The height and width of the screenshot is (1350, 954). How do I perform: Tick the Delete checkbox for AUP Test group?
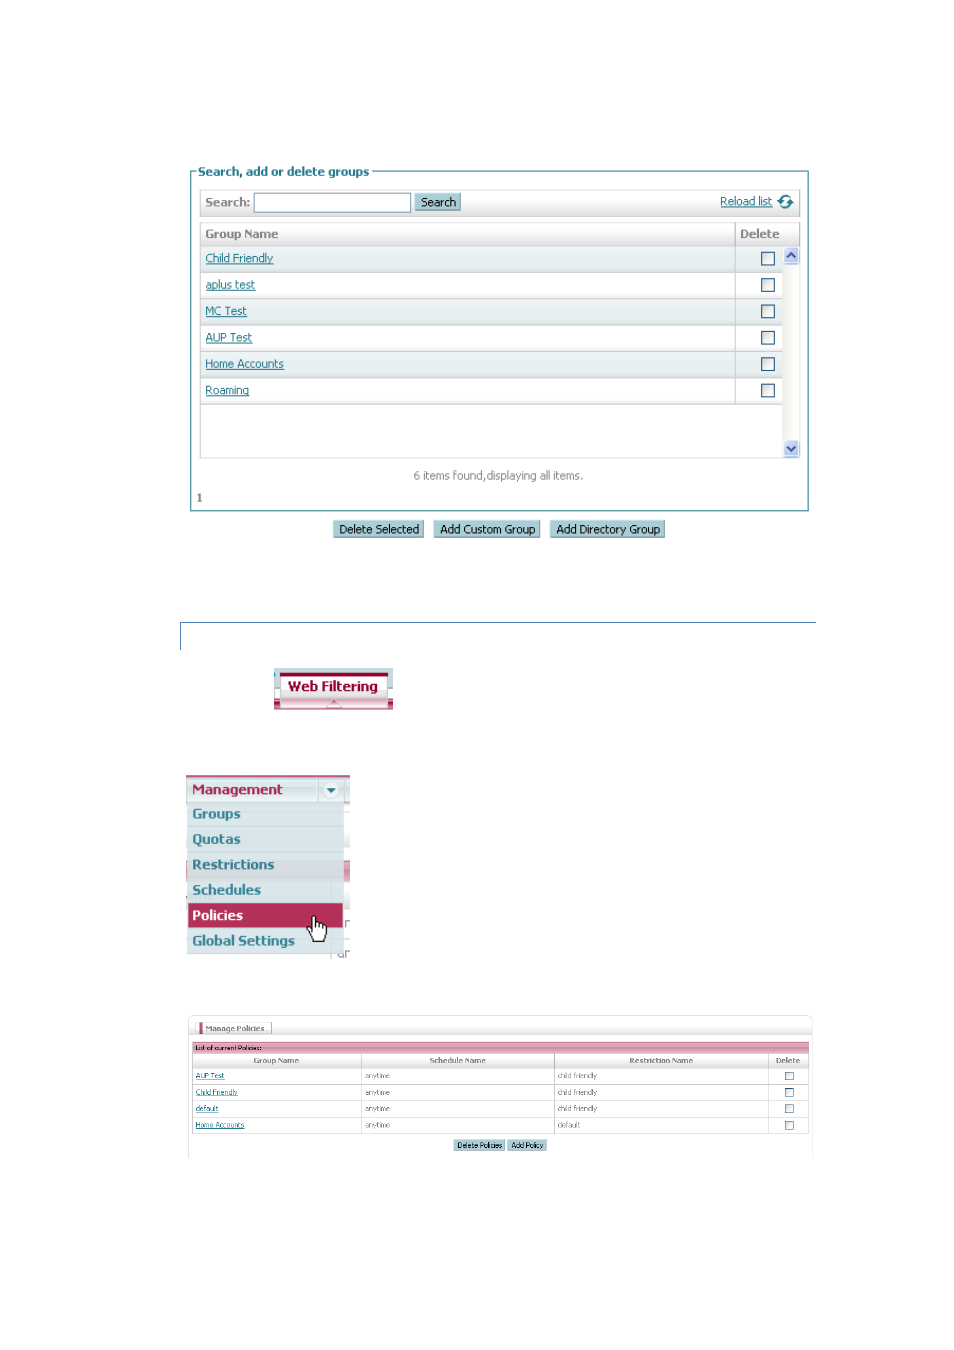click(x=768, y=338)
